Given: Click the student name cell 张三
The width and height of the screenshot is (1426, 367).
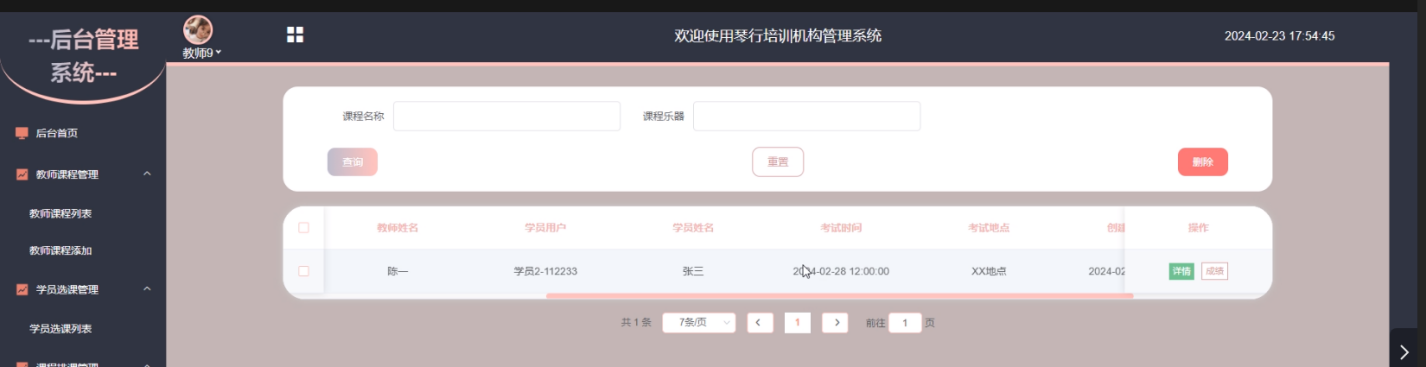Looking at the screenshot, I should point(693,271).
